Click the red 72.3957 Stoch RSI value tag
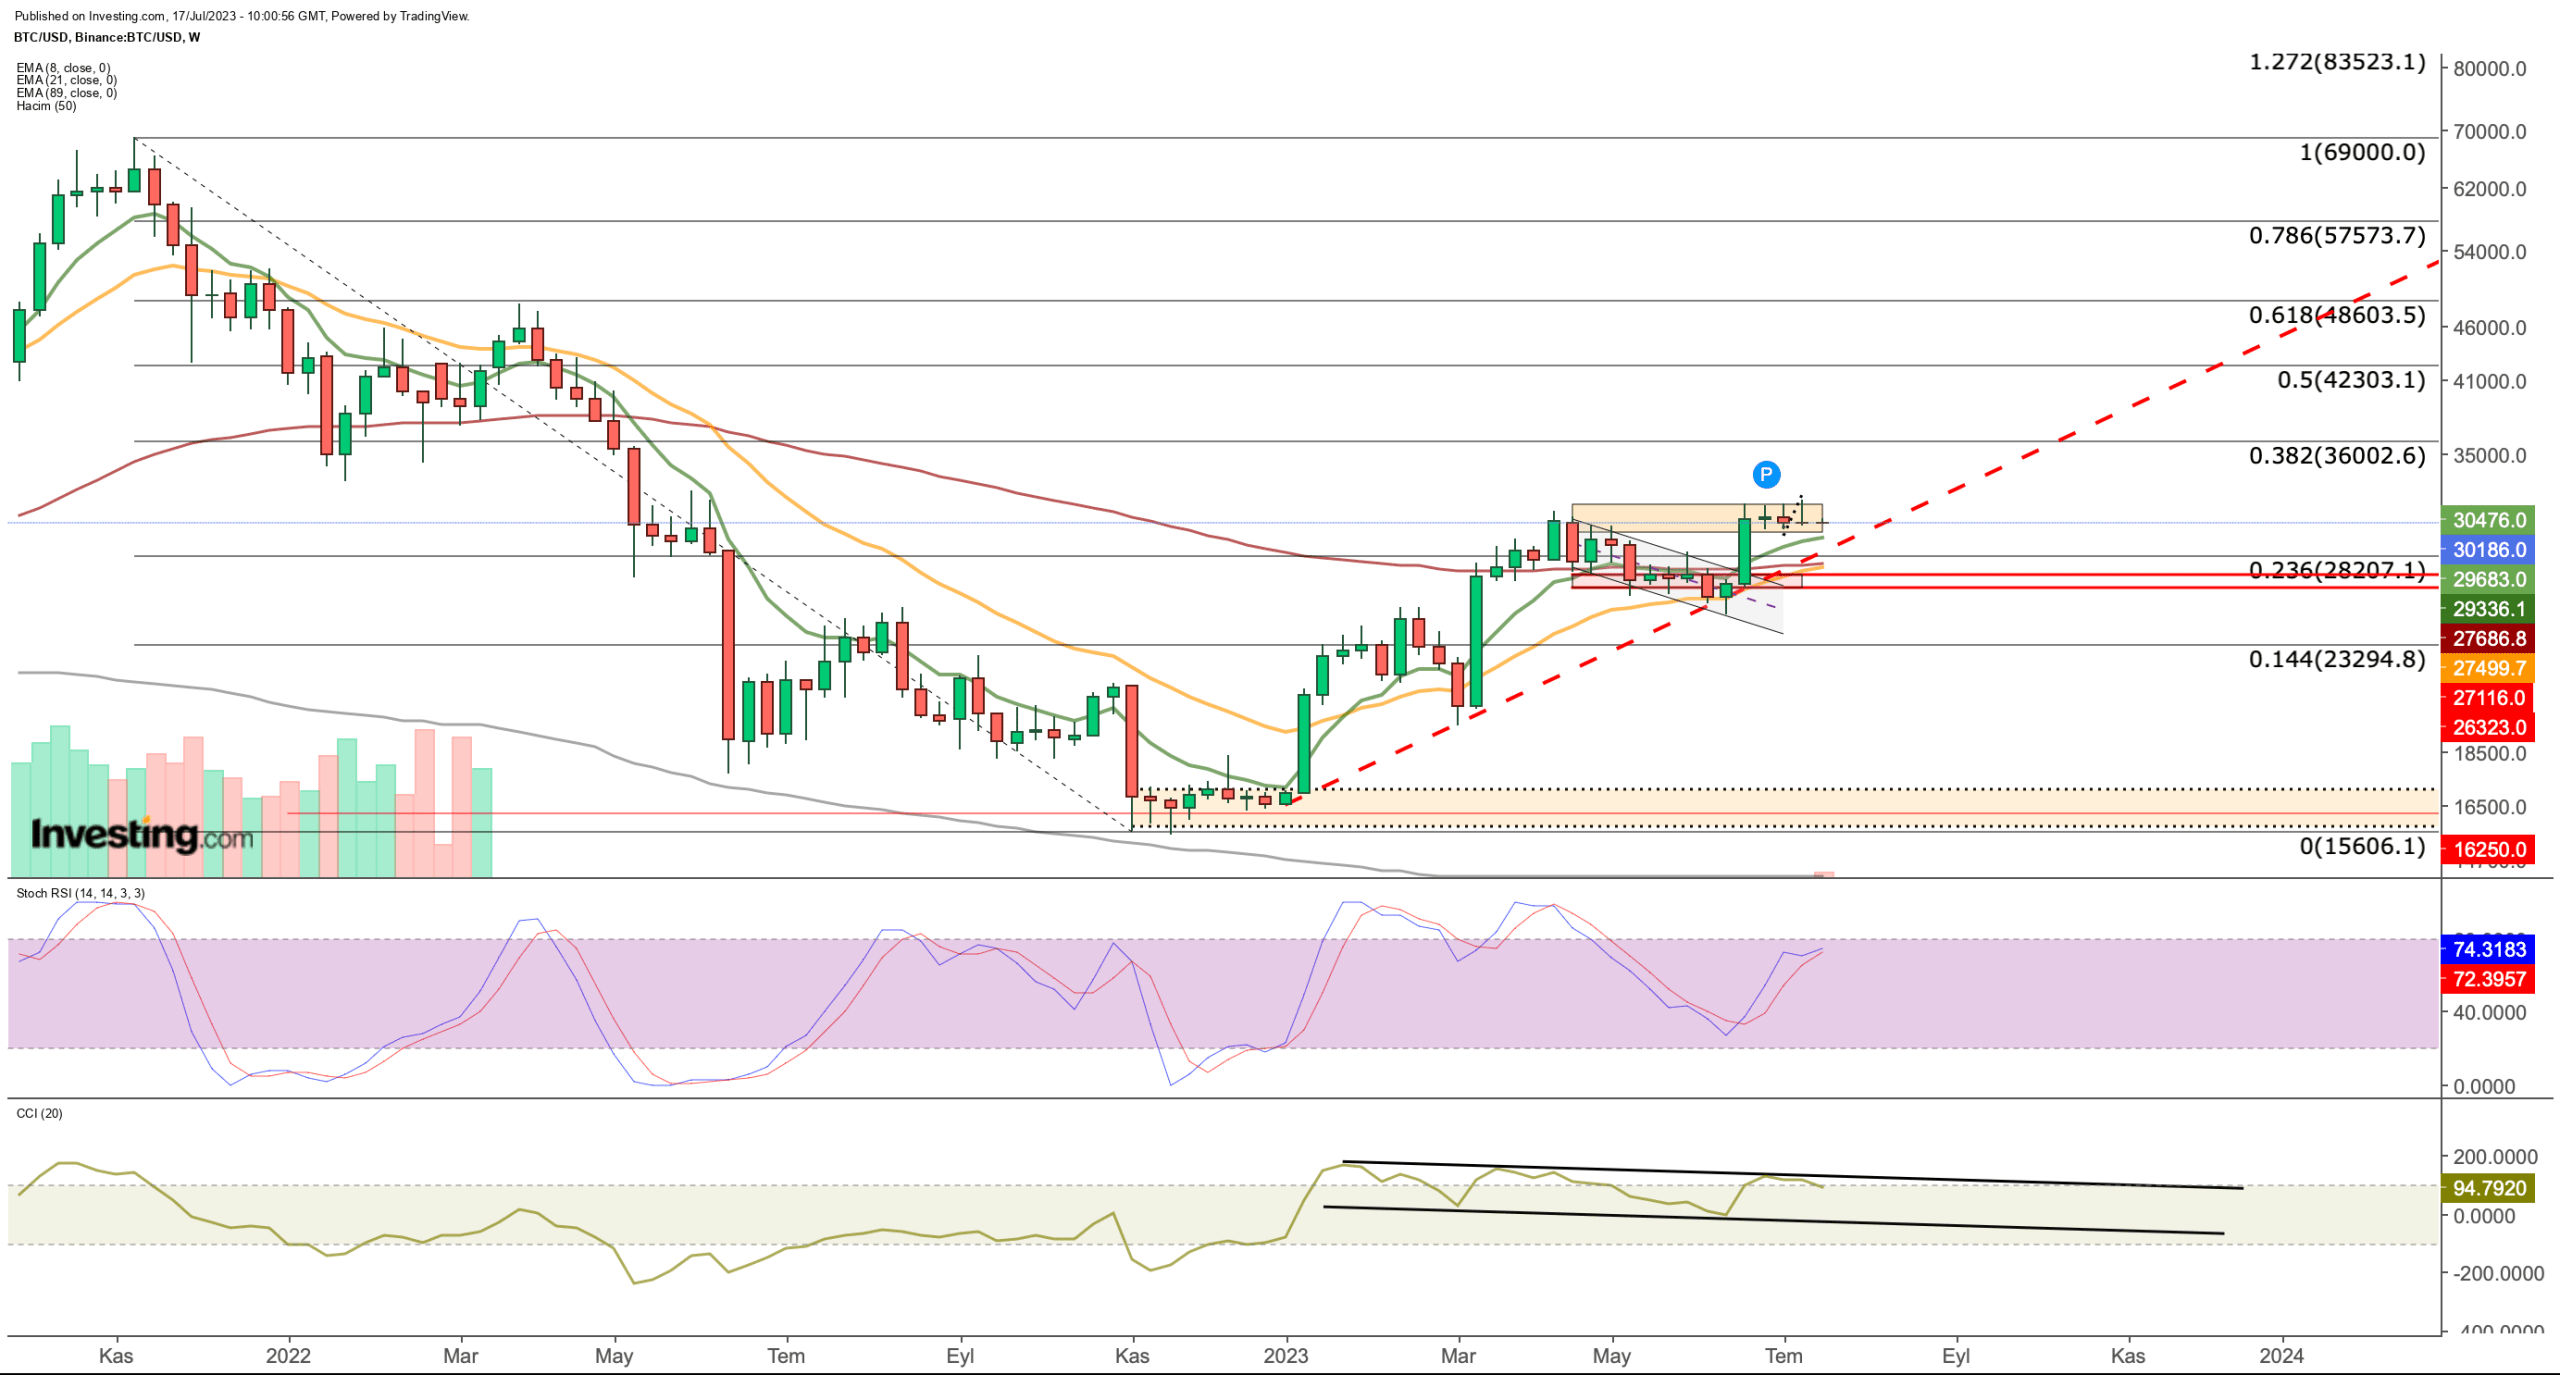The width and height of the screenshot is (2560, 1375). tap(2488, 979)
